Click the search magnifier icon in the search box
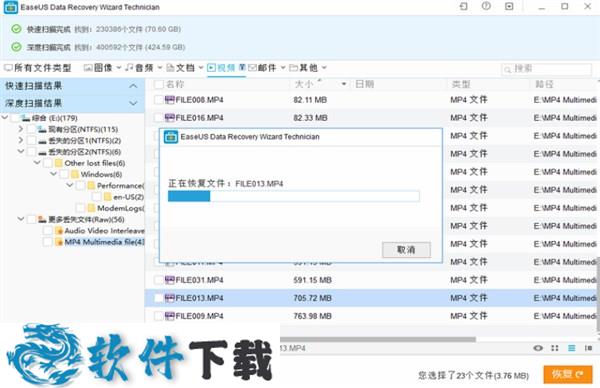600x388 pixels. 508,69
